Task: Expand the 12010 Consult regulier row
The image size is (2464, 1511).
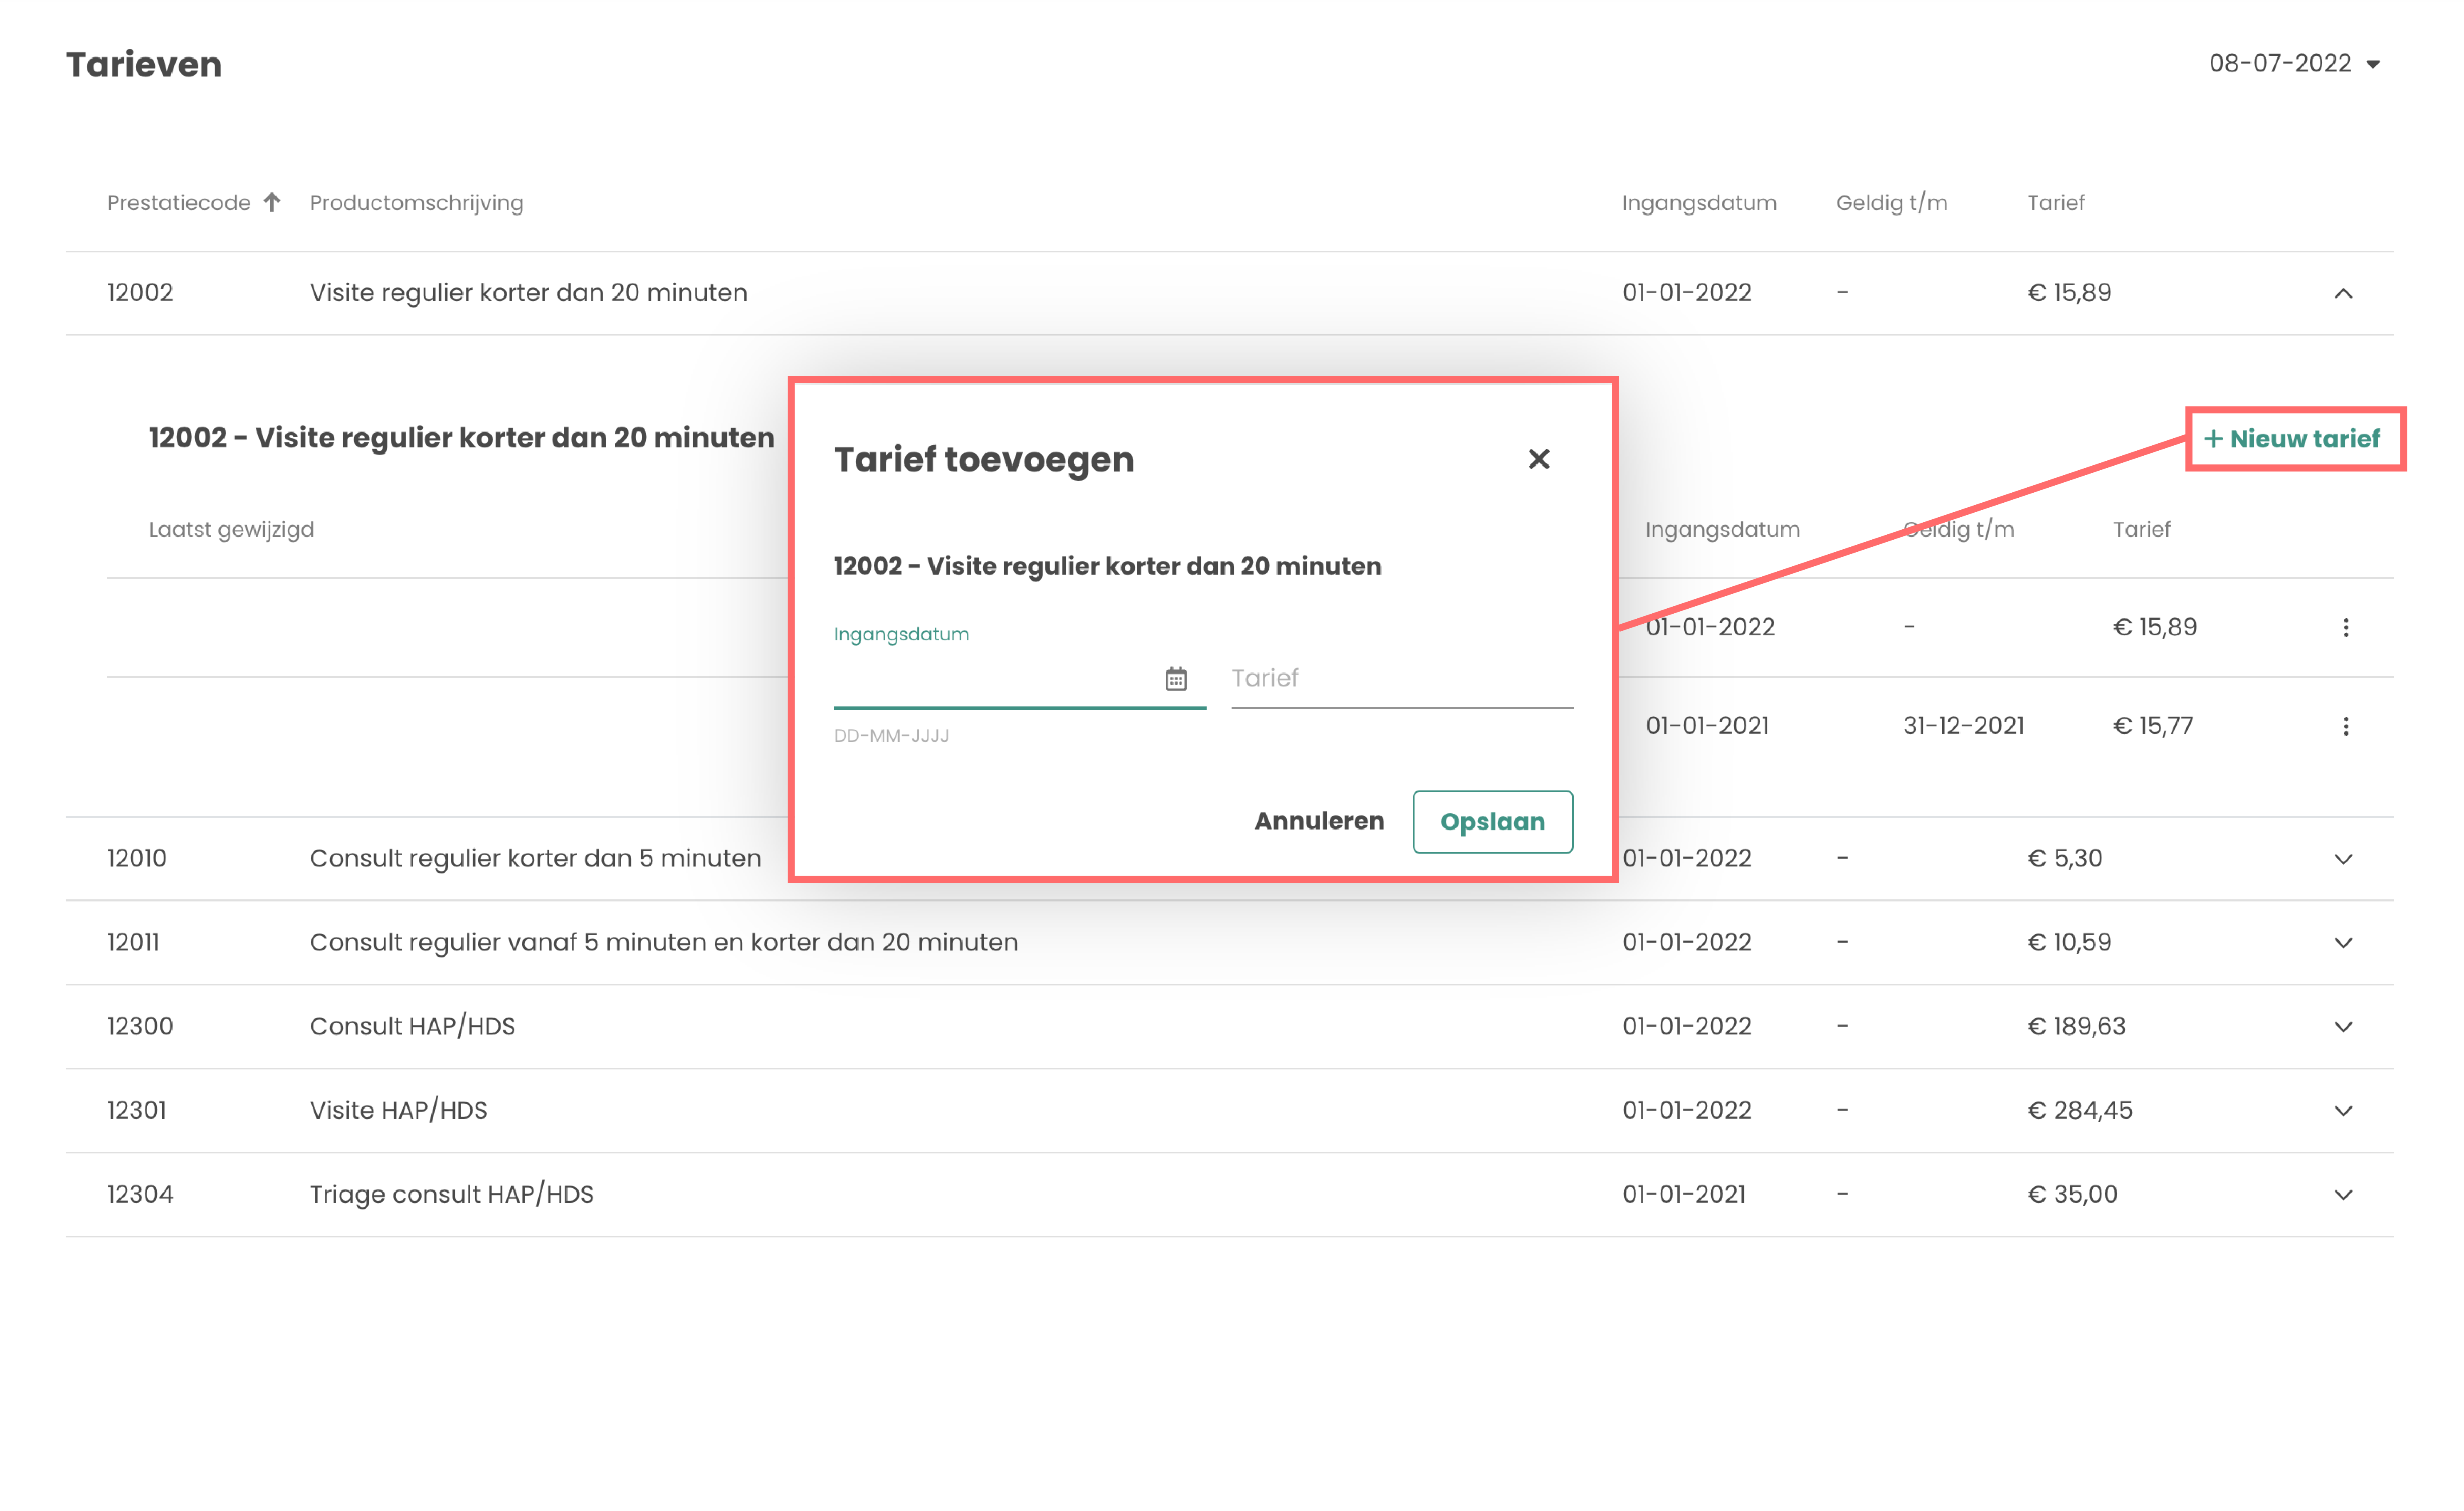Action: point(2342,859)
